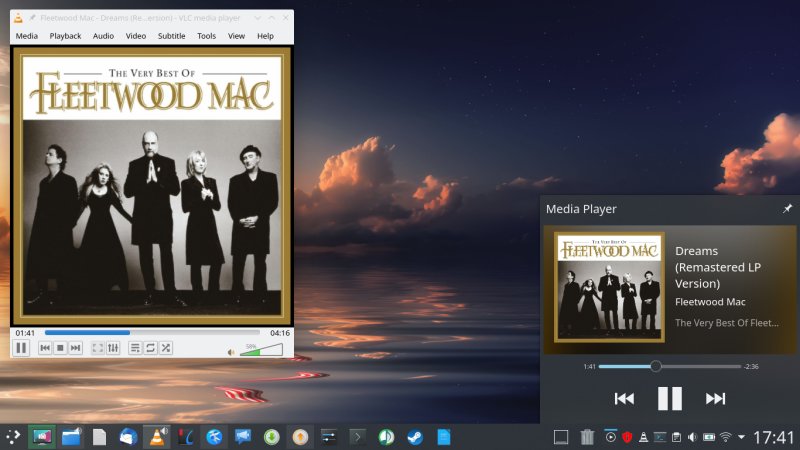Image resolution: width=800 pixels, height=450 pixels.
Task: Toggle fullscreen in VLC controls
Action: pos(97,348)
